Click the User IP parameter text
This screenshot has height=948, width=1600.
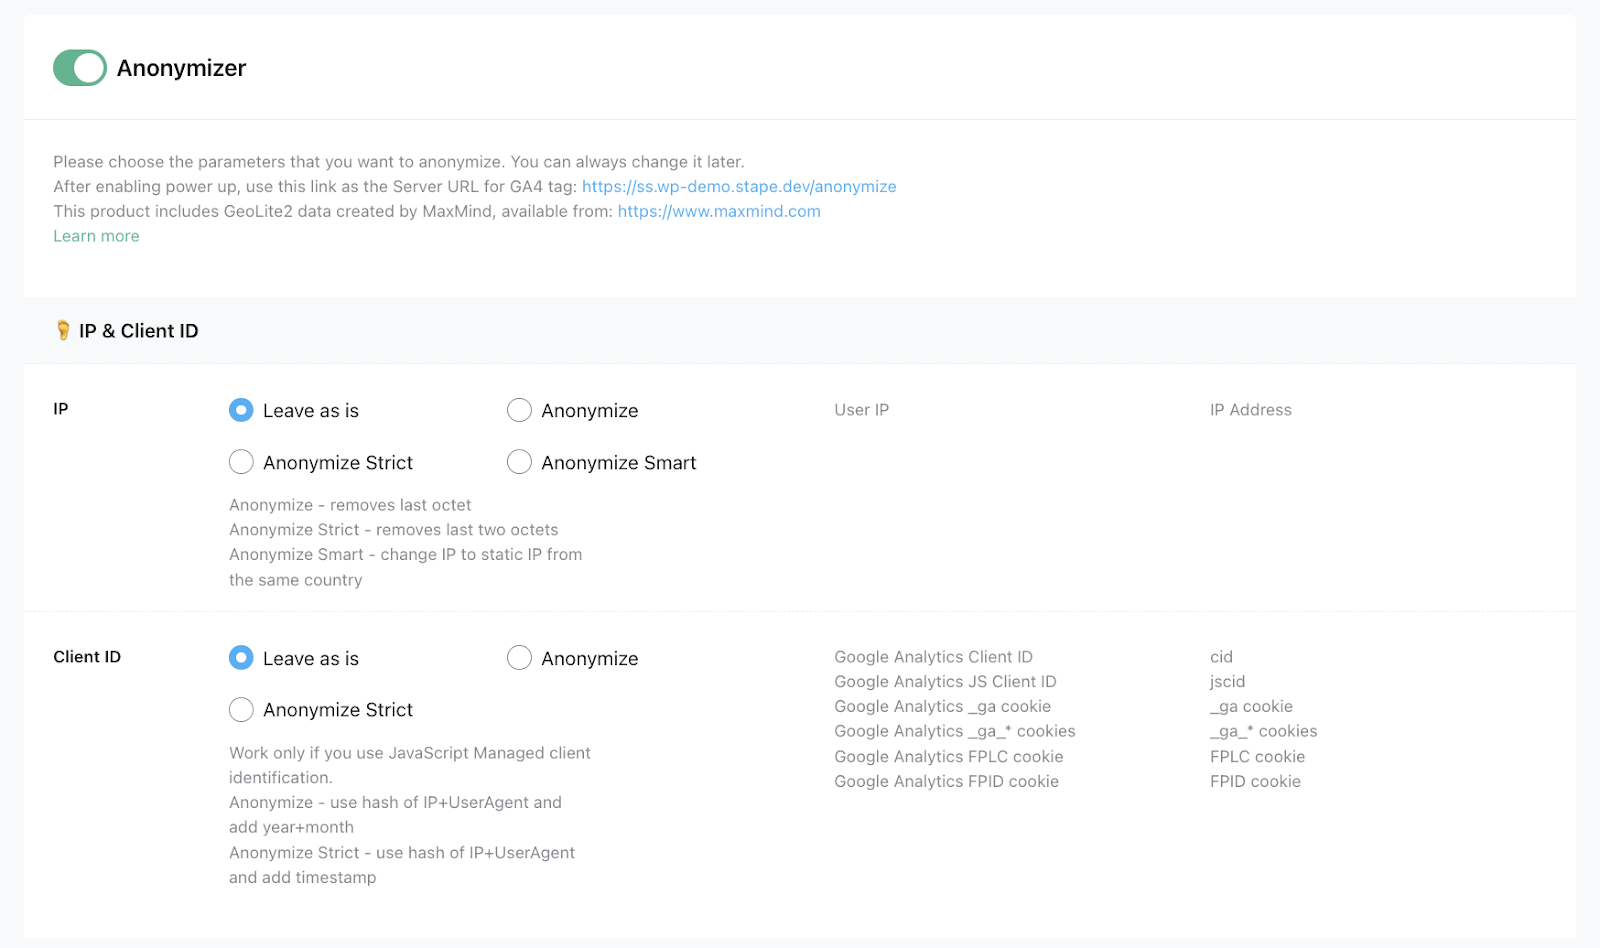coord(861,410)
